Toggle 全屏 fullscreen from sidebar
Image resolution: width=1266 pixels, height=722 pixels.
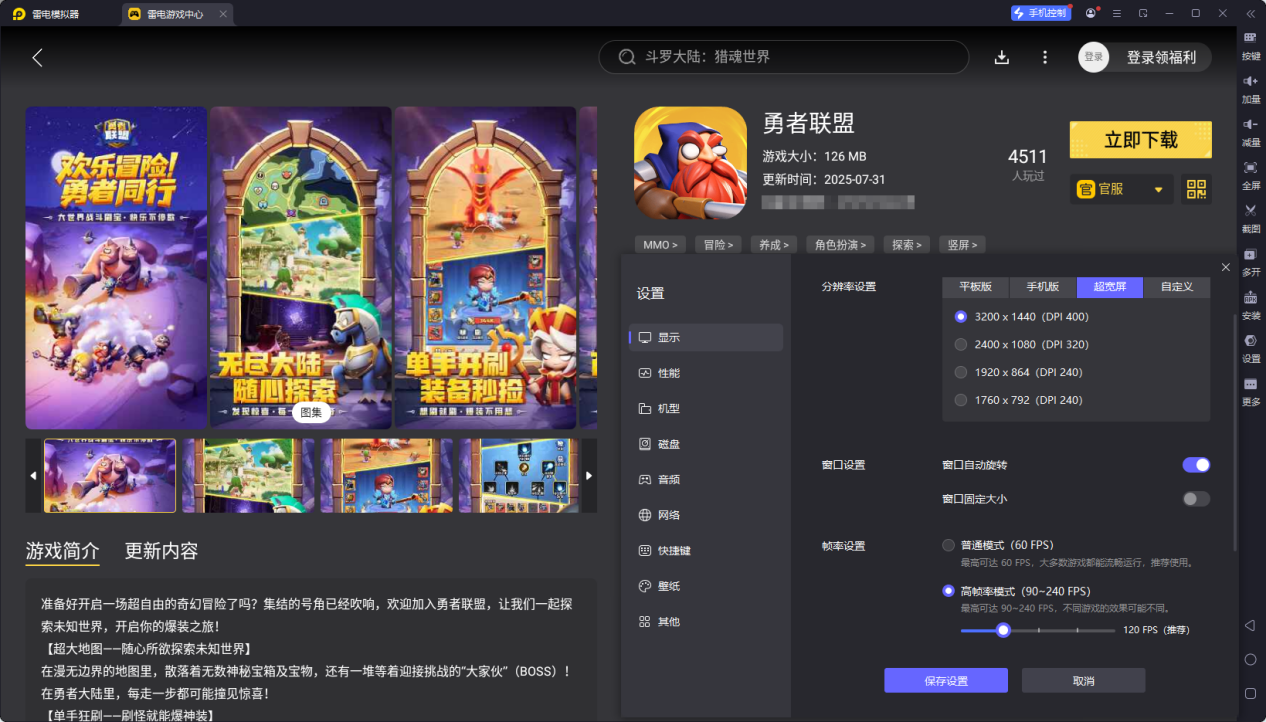pos(1250,173)
